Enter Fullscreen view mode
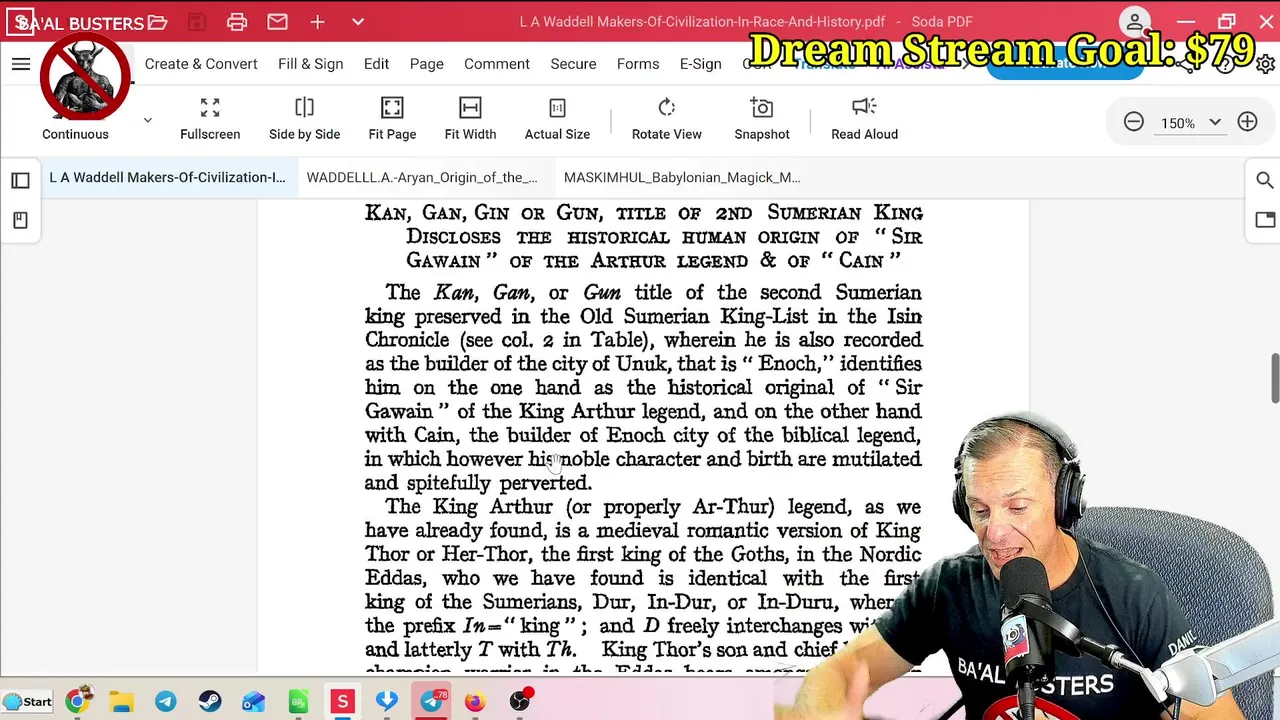1280x720 pixels. (x=210, y=118)
